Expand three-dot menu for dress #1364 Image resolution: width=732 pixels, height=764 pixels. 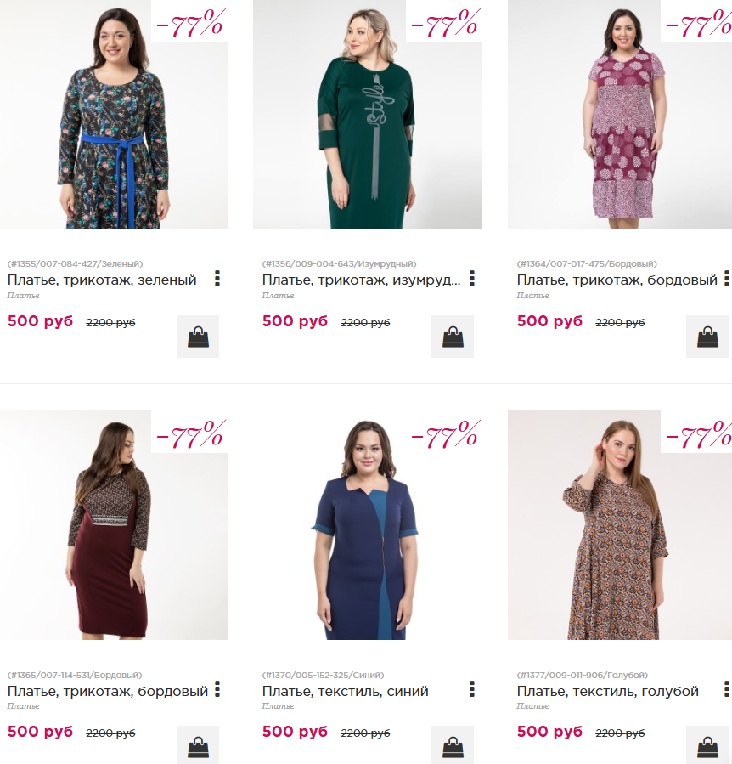pyautogui.click(x=726, y=279)
